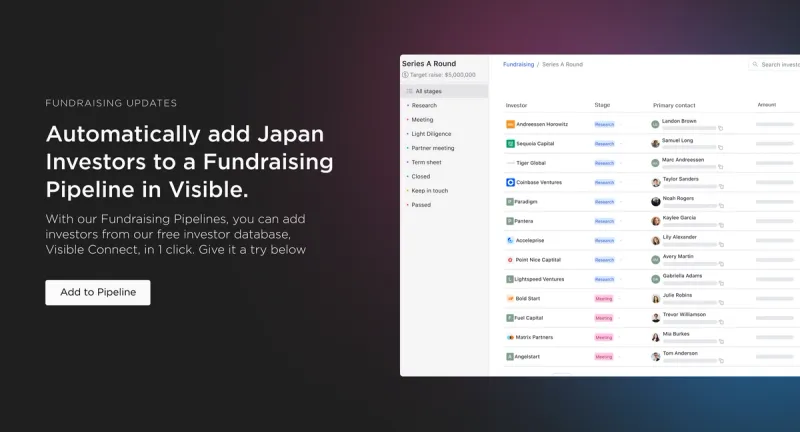Click Trevor Williamson's avatar
This screenshot has width=800, height=432.
pyautogui.click(x=656, y=318)
